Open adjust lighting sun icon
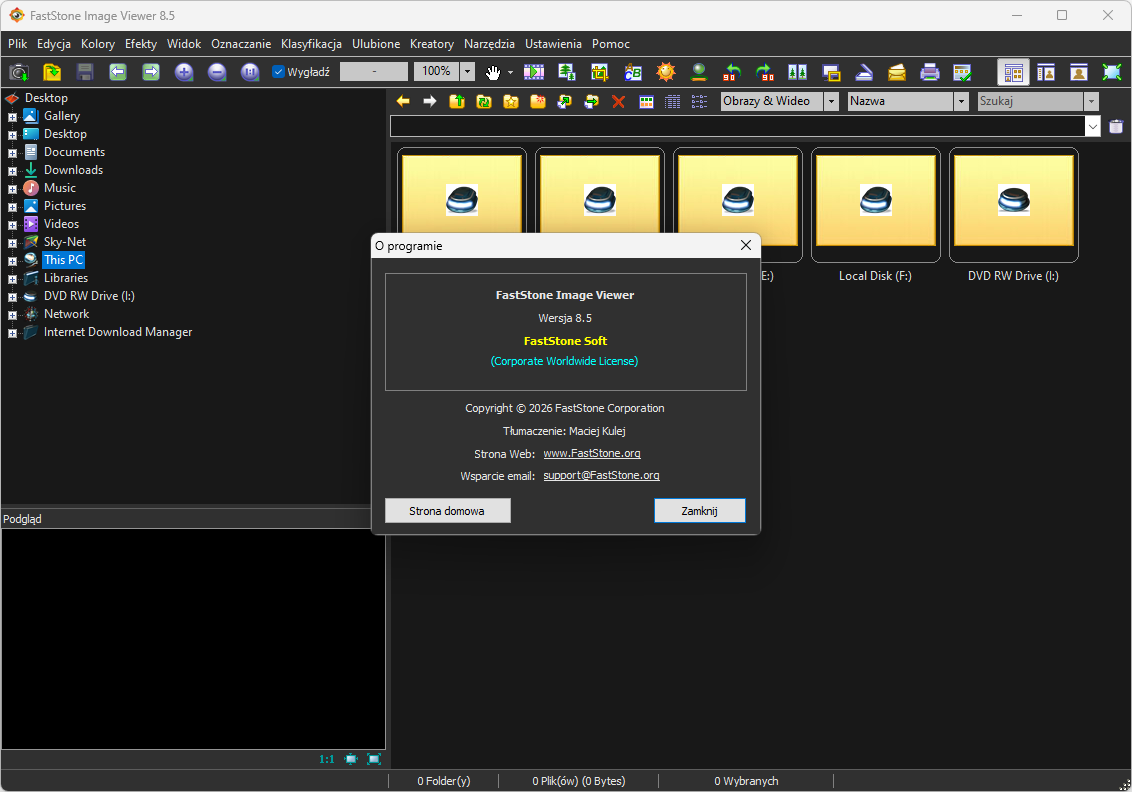1132x792 pixels. [x=666, y=72]
